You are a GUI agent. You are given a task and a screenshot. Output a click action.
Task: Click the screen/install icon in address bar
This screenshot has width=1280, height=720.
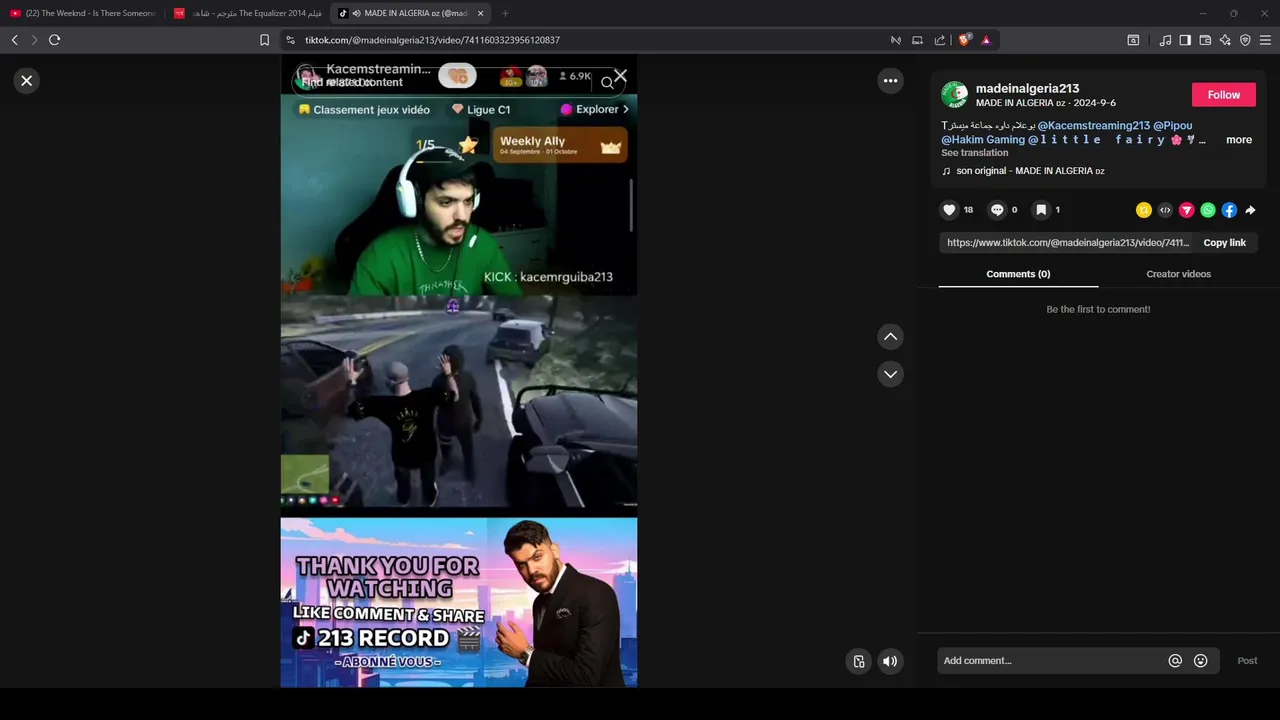pyautogui.click(x=917, y=40)
